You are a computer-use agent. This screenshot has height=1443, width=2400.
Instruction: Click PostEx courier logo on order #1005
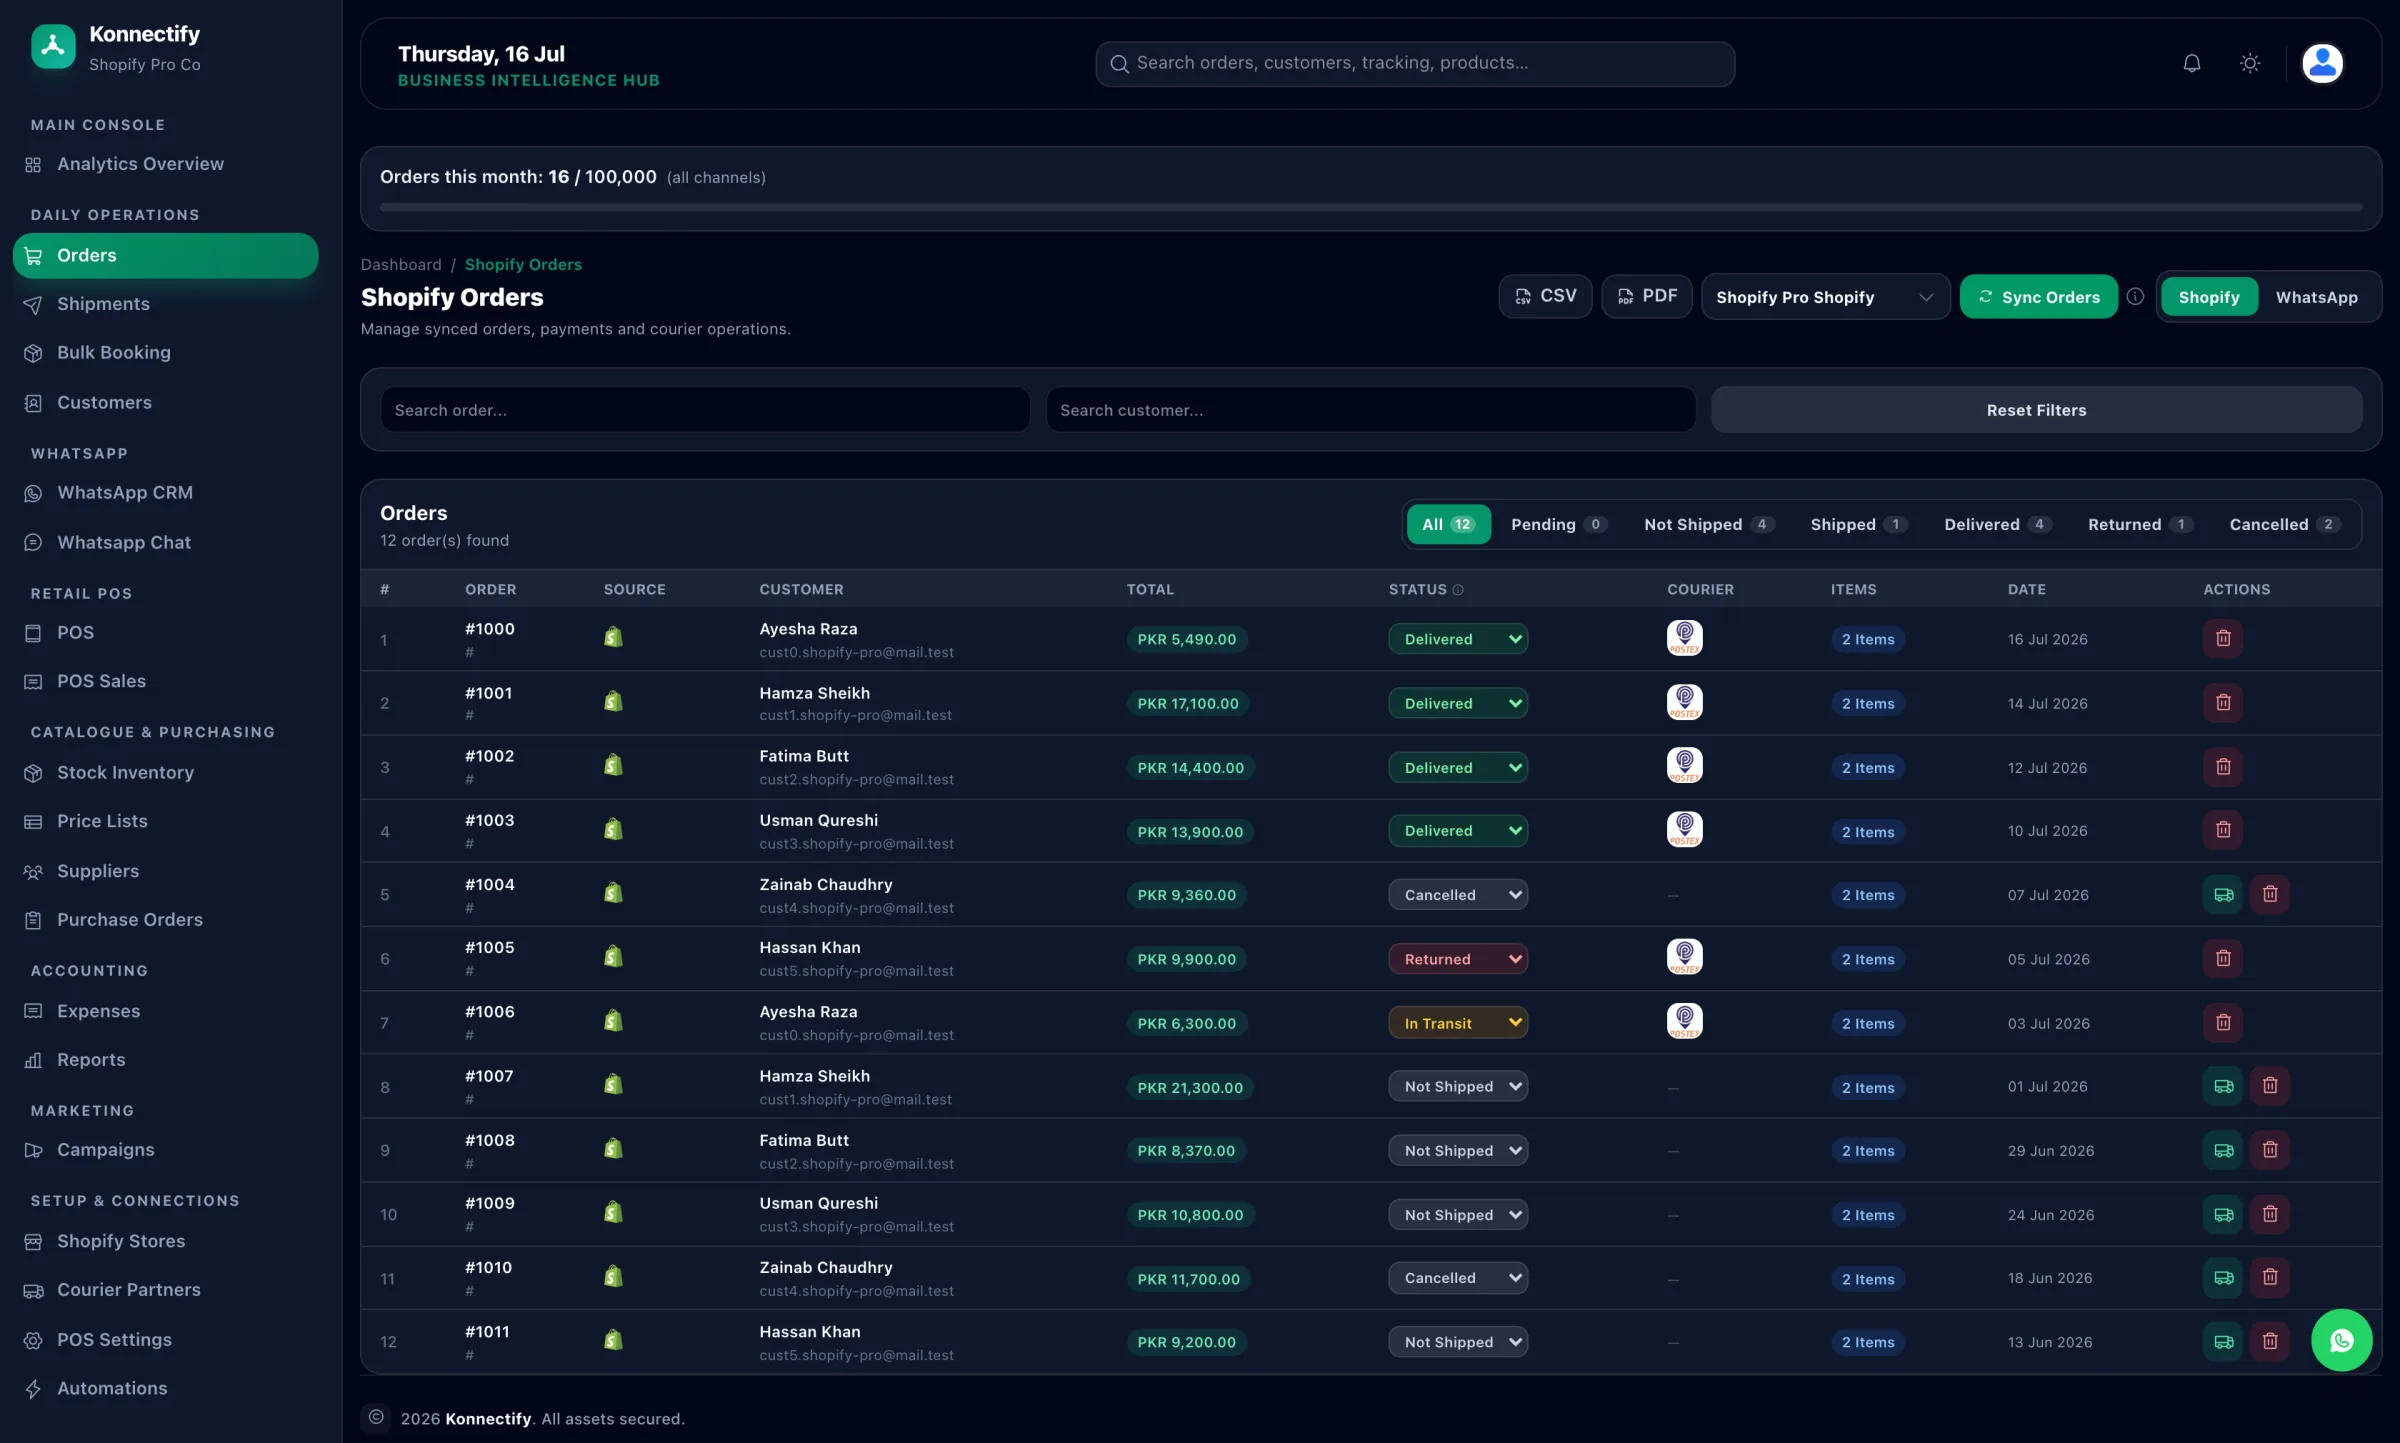point(1684,957)
